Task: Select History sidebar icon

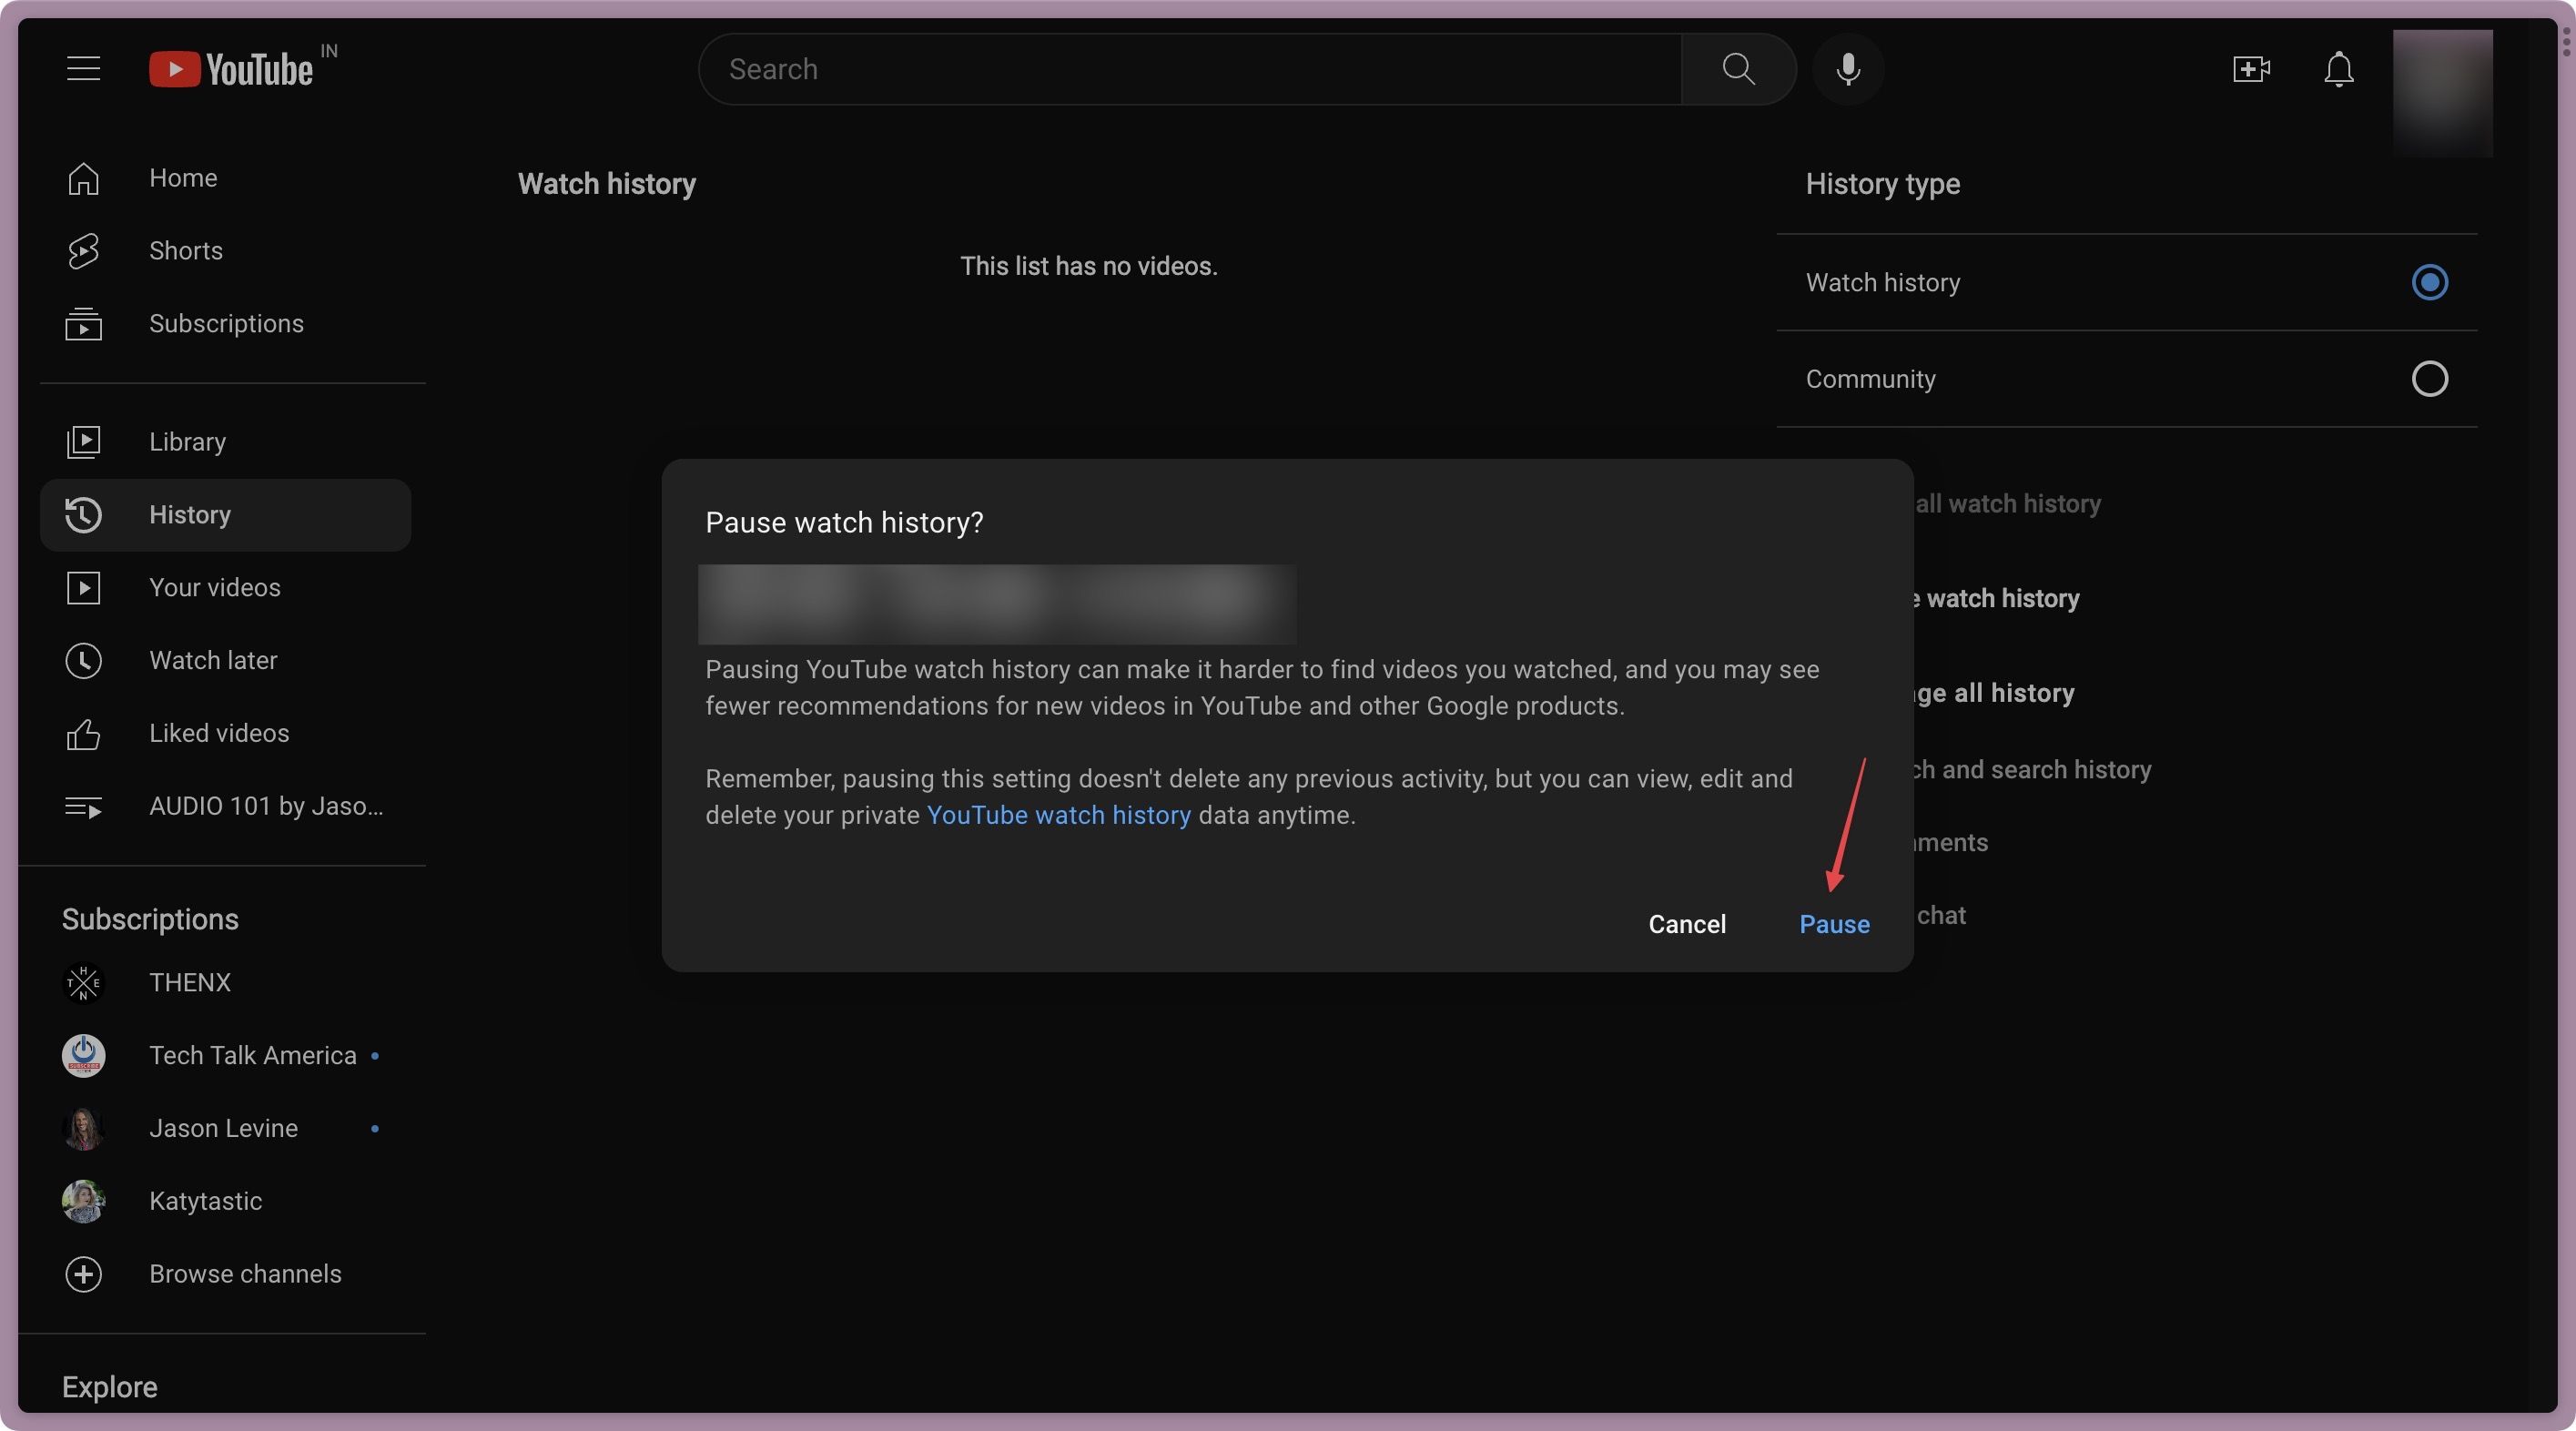Action: pyautogui.click(x=83, y=514)
